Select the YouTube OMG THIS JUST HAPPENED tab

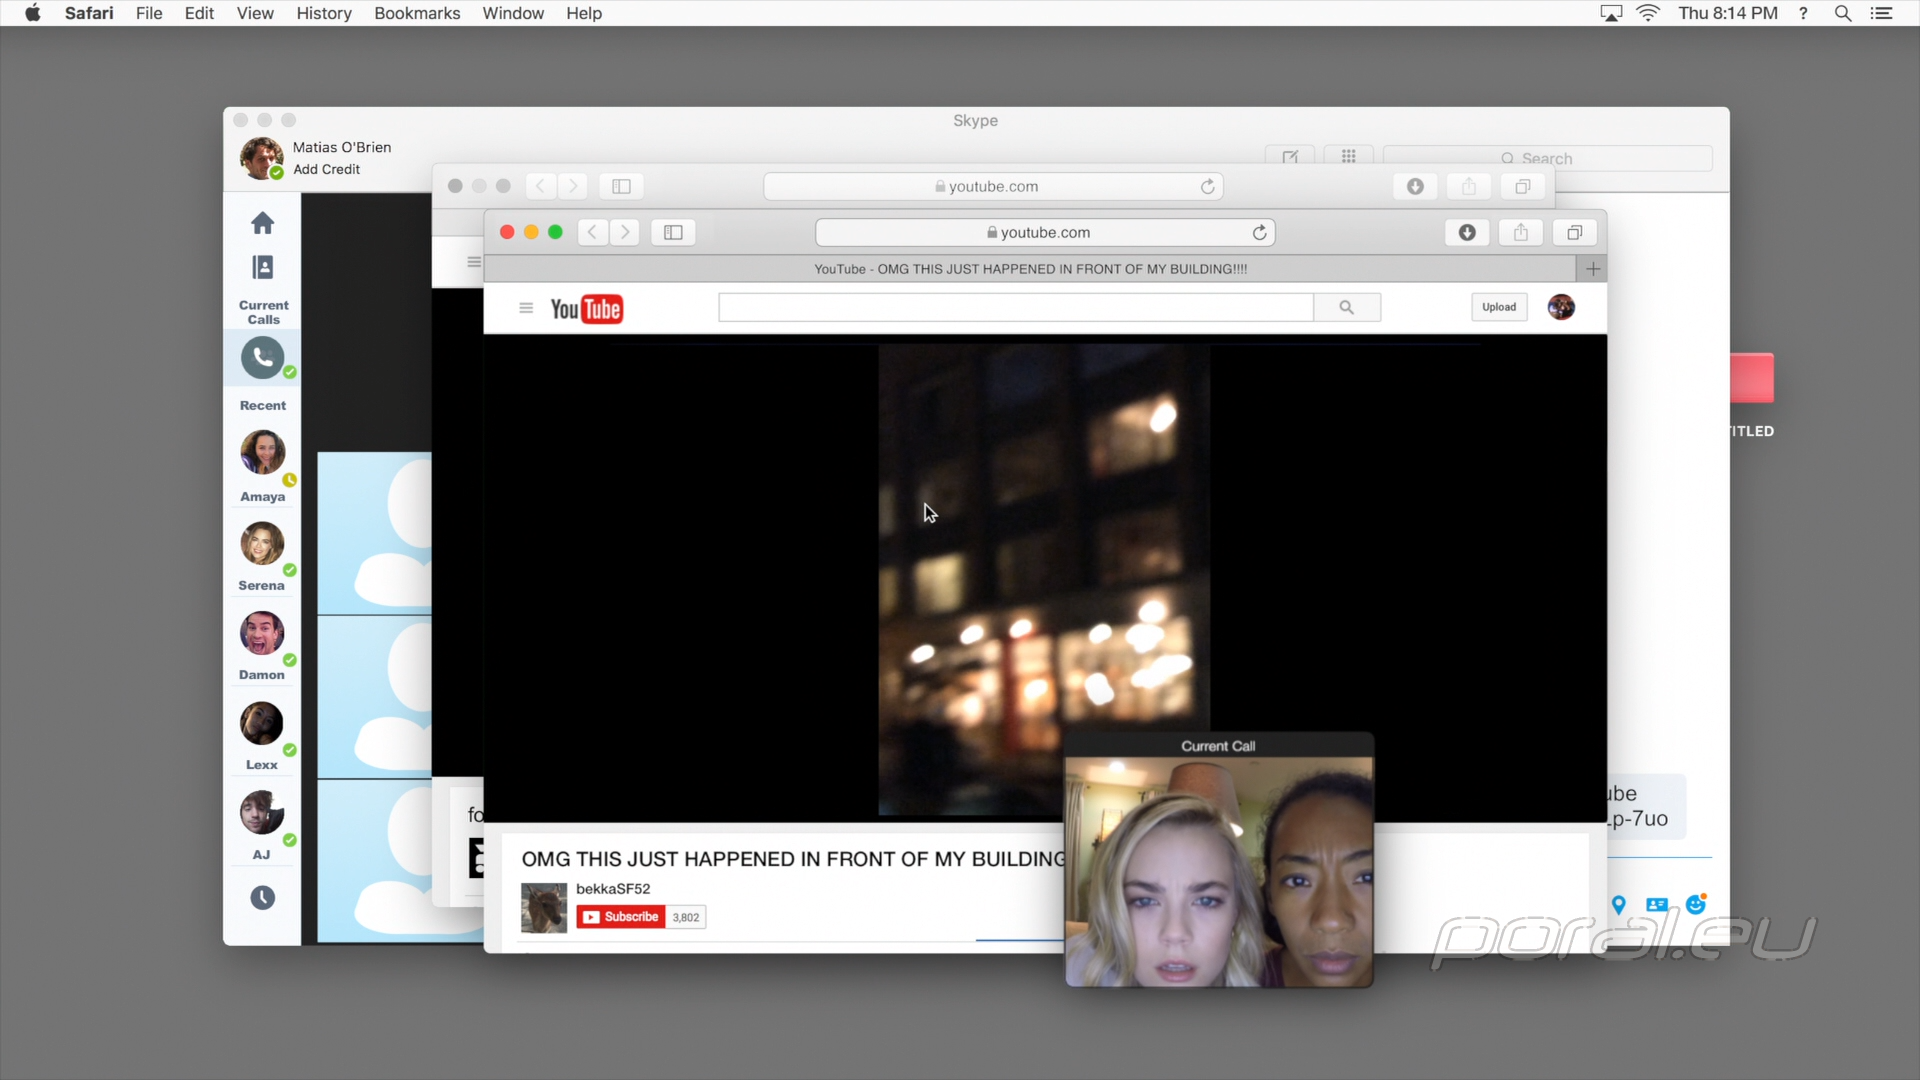pos(1030,268)
